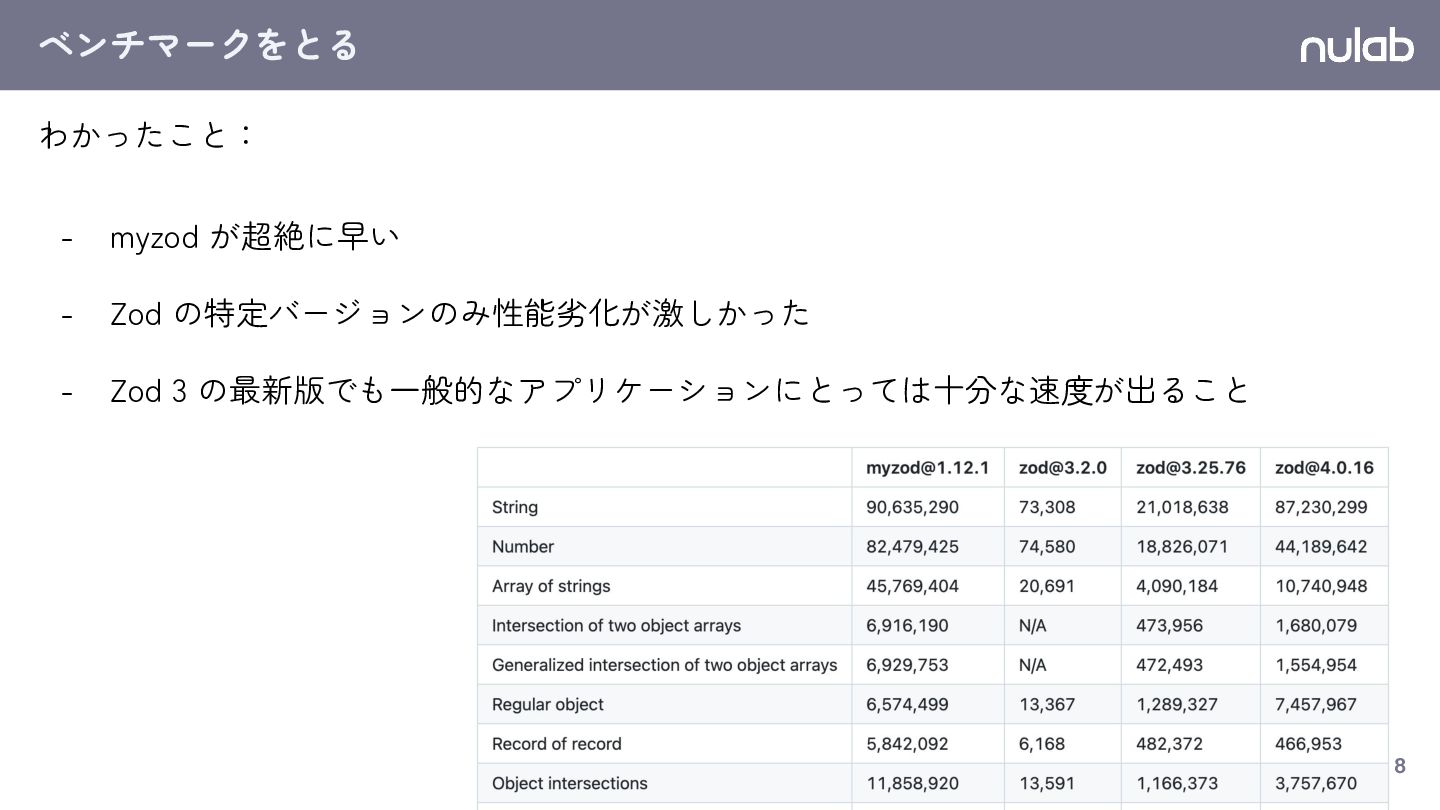Click the value 4,090,184 in the table
Image resolution: width=1440 pixels, height=810 pixels.
point(1177,586)
